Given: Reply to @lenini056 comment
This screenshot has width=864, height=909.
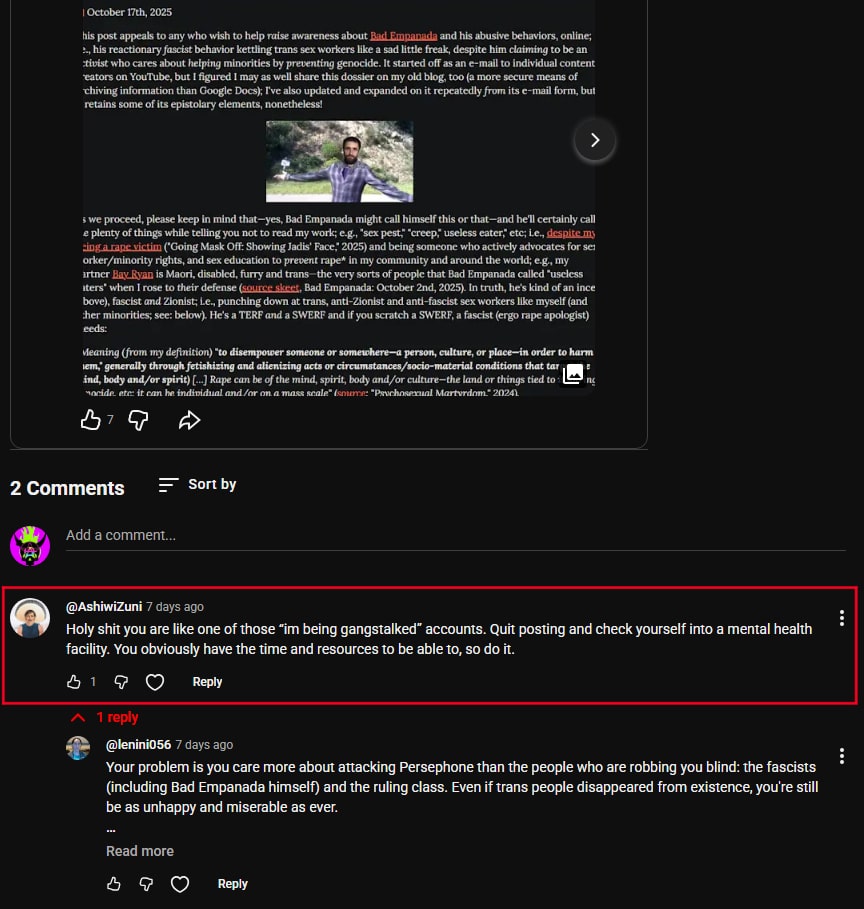Looking at the screenshot, I should tap(233, 883).
